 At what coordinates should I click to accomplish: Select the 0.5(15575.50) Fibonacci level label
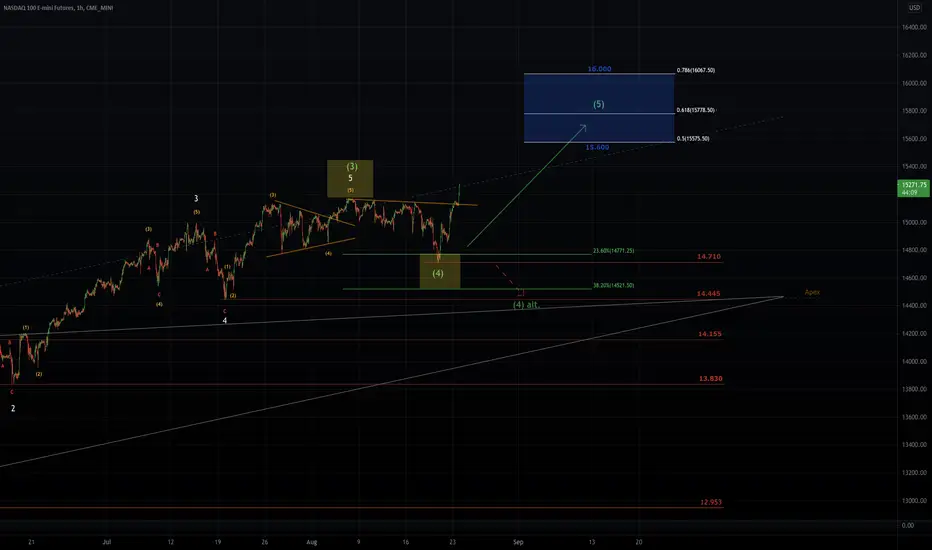(x=693, y=139)
